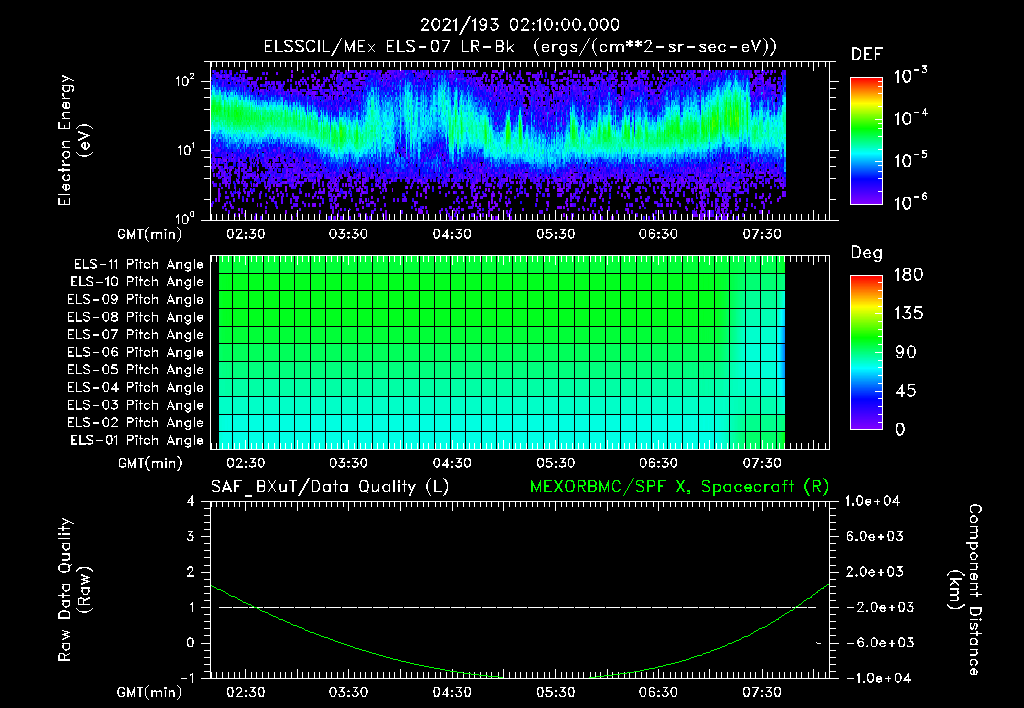Click the timestamp title 2021/193 02:10:00.000
1024x708 pixels.
coord(519,25)
